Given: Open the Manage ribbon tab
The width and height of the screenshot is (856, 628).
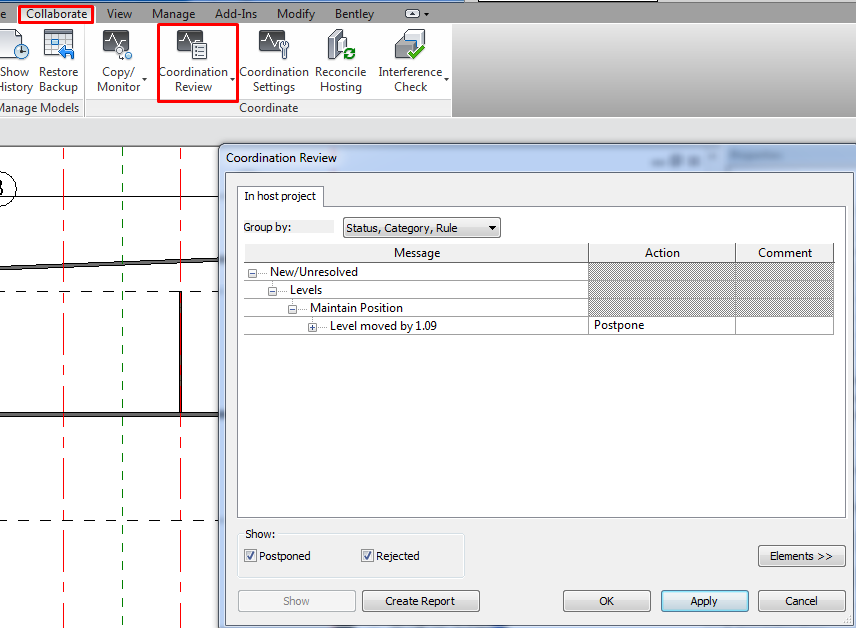Looking at the screenshot, I should point(173,14).
